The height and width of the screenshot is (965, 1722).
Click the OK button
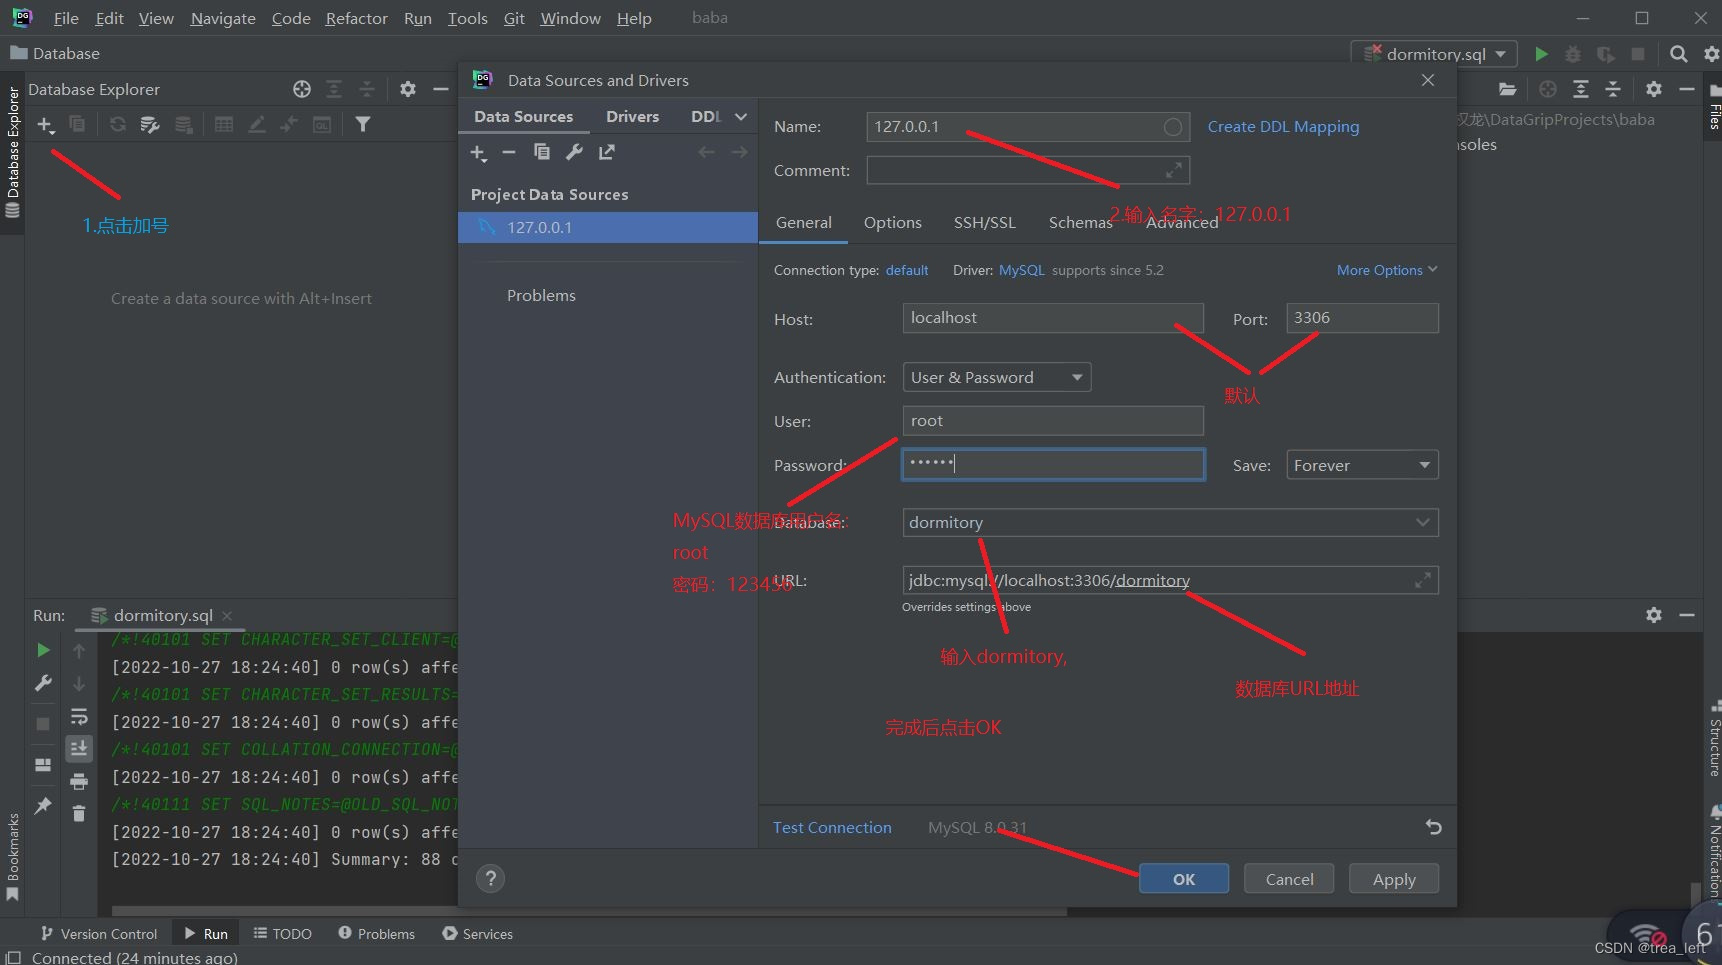1184,879
